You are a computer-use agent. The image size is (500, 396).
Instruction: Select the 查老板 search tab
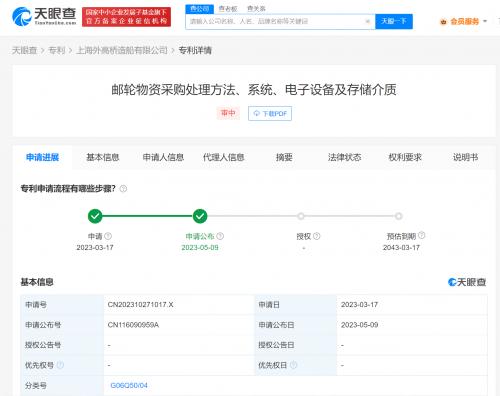(x=228, y=9)
